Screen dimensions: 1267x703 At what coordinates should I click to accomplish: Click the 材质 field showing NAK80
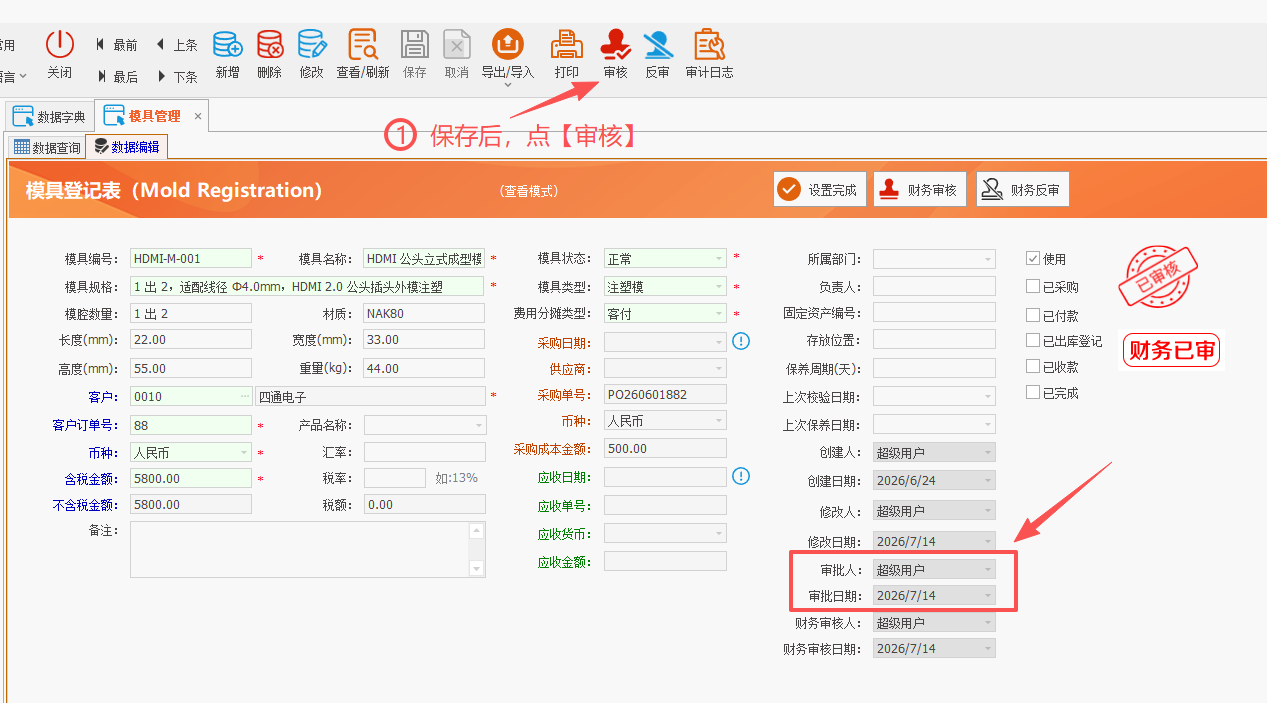click(424, 313)
